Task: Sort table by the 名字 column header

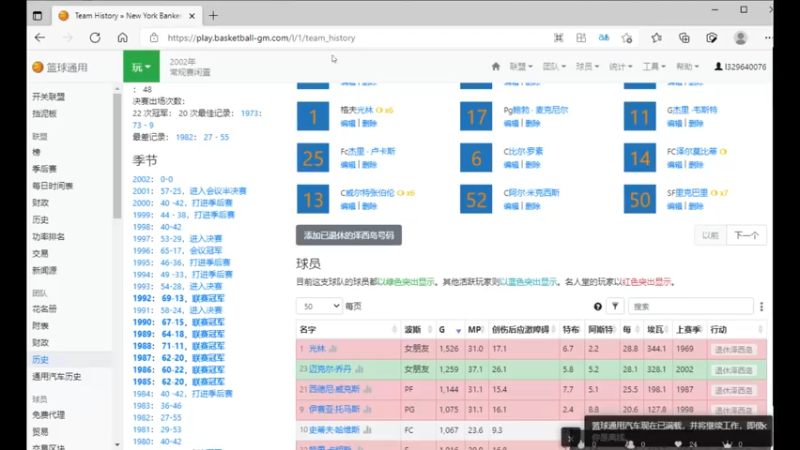Action: [348, 330]
